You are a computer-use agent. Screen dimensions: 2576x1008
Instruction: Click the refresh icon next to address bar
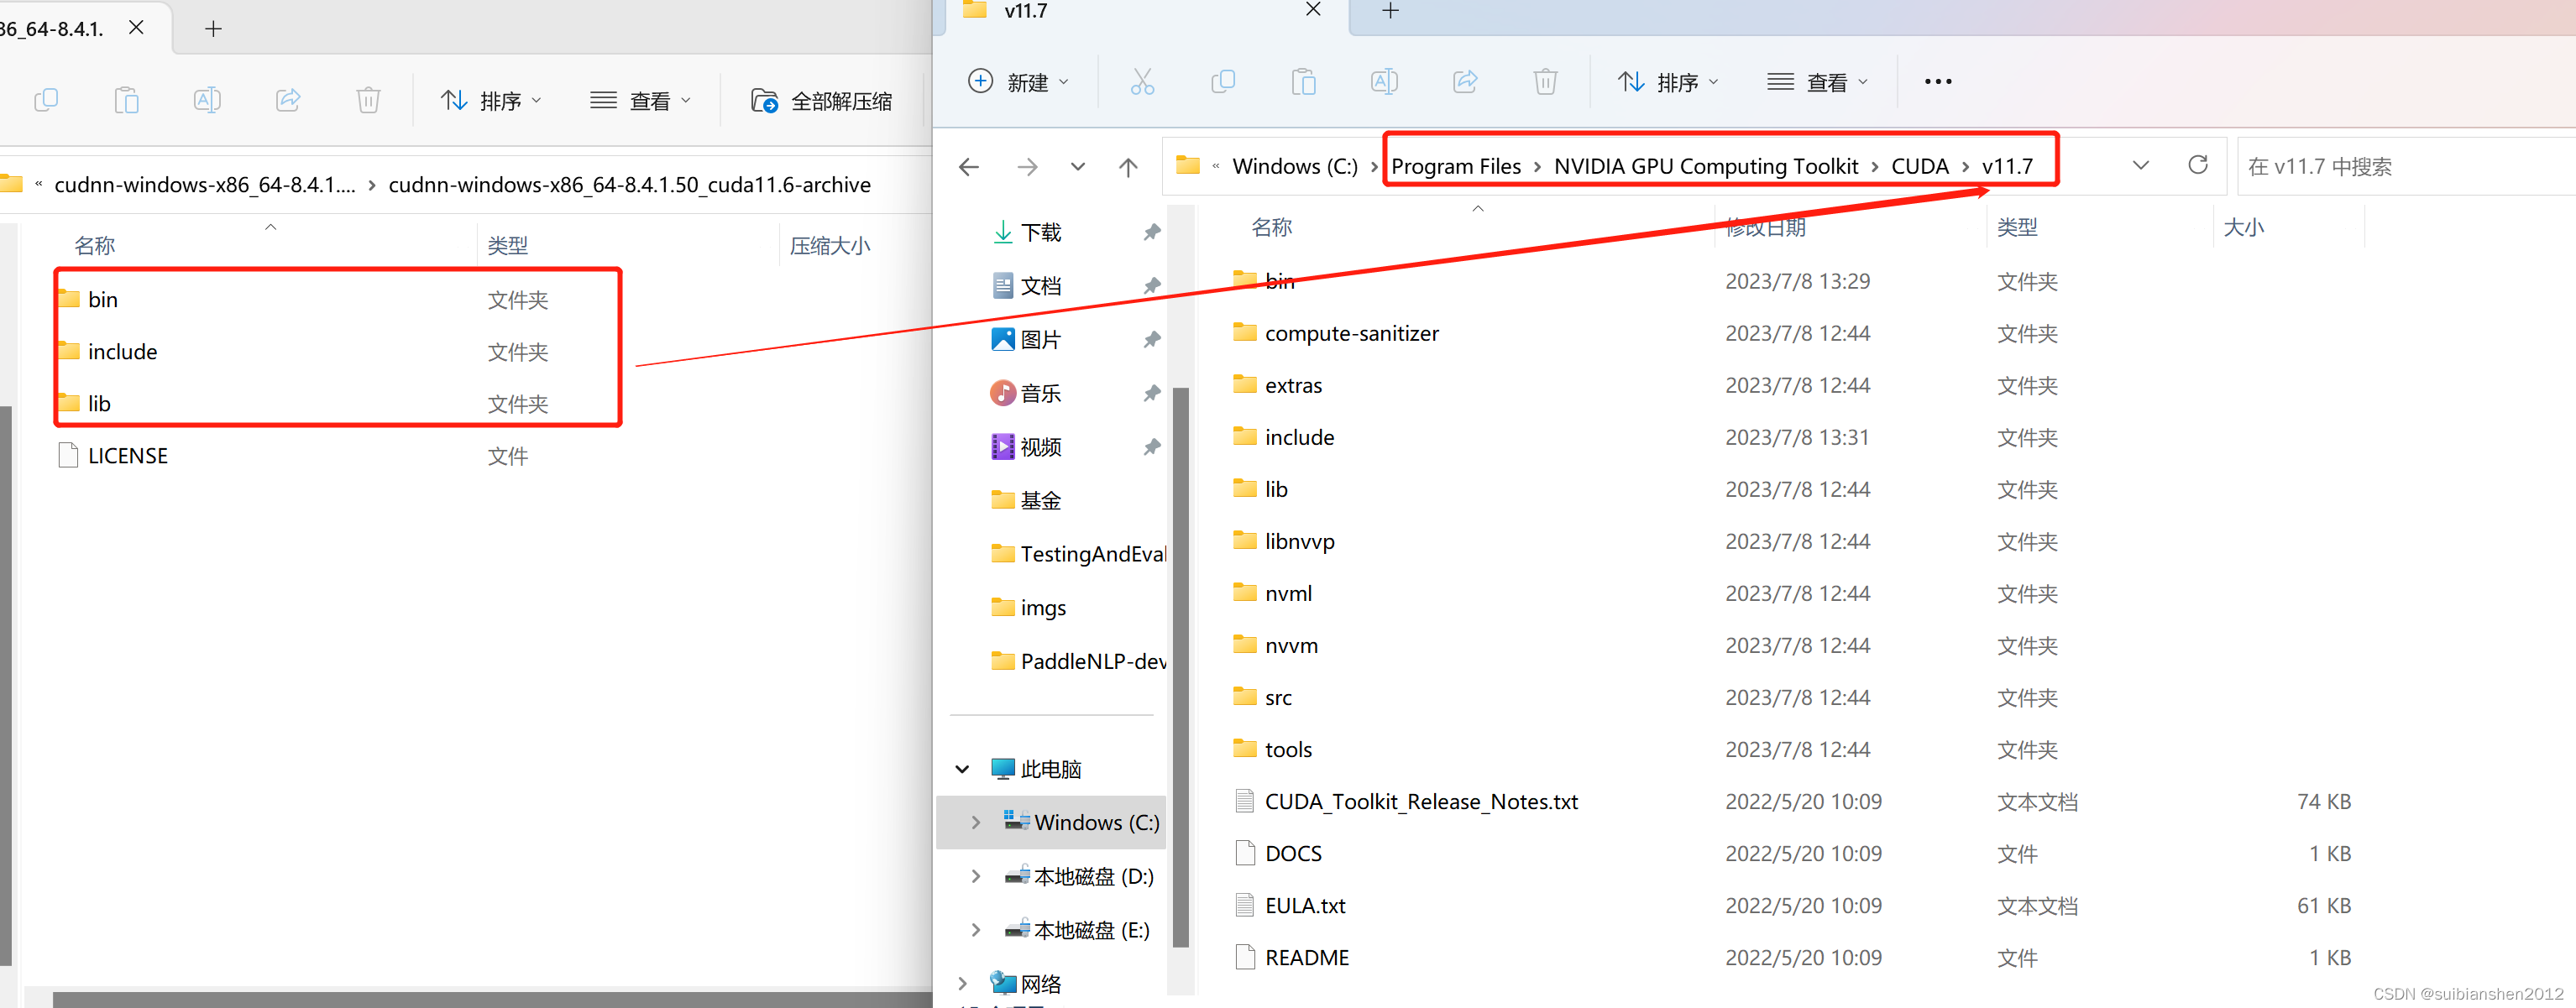[x=2197, y=165]
